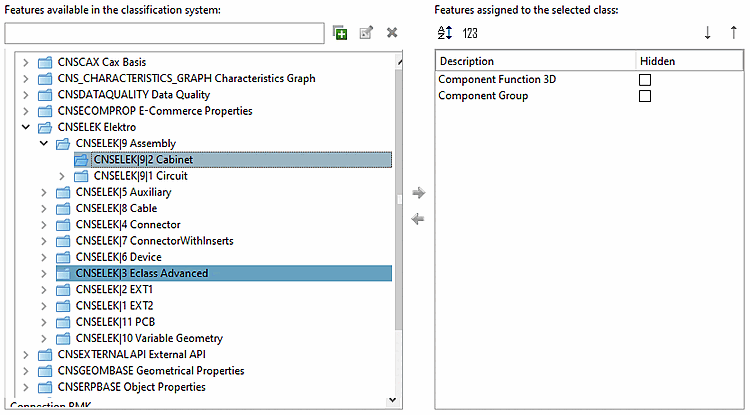This screenshot has width=750, height=415.
Task: Move selected feature down with arrow
Action: (x=708, y=33)
